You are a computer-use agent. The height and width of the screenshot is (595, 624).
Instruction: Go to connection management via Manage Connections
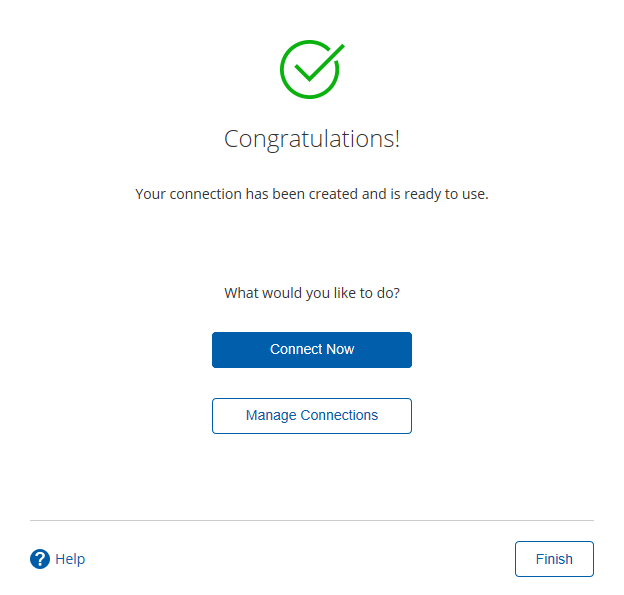click(312, 416)
